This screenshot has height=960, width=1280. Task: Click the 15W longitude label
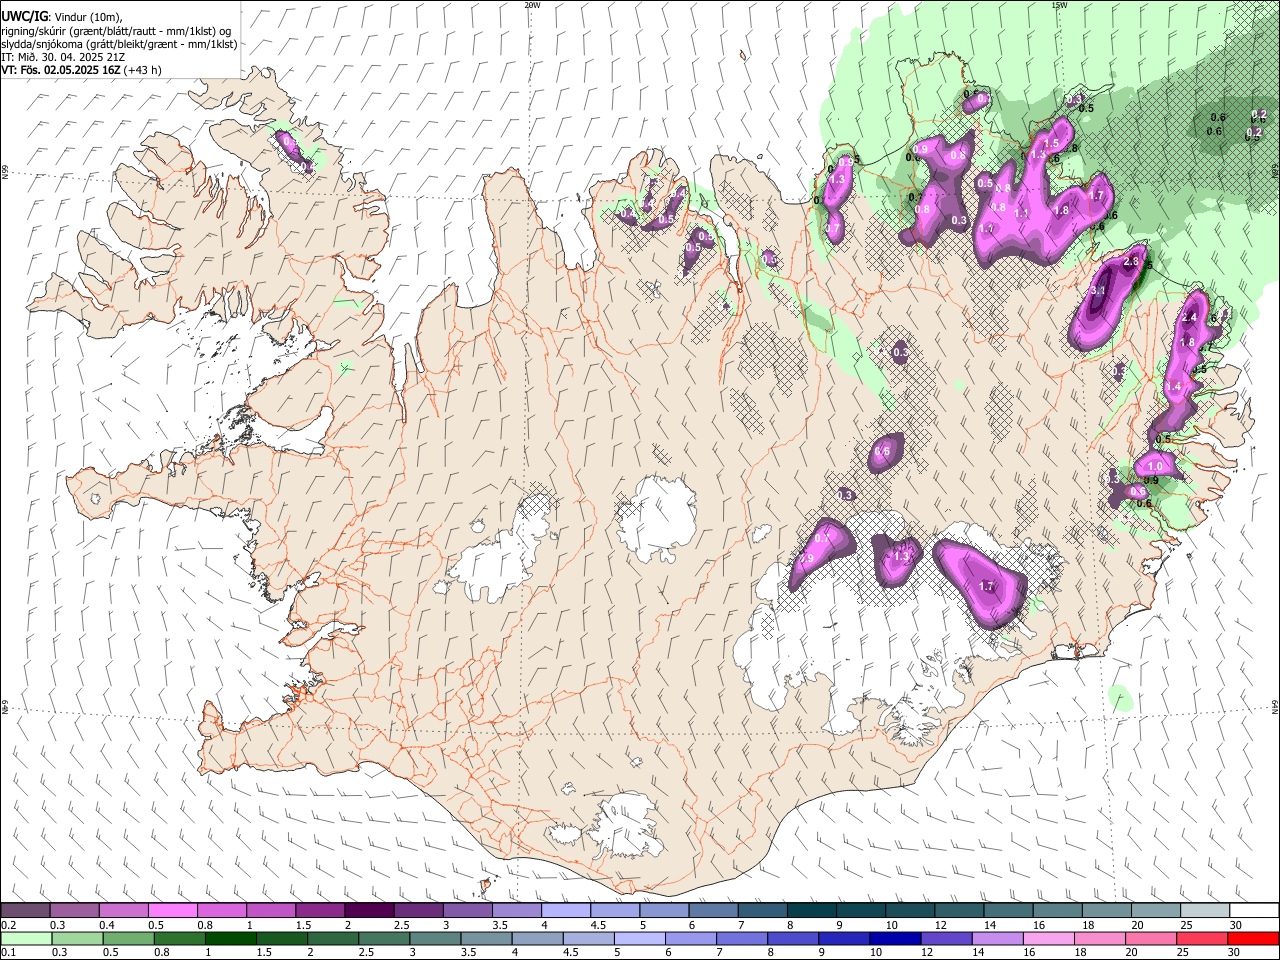pos(1059,5)
